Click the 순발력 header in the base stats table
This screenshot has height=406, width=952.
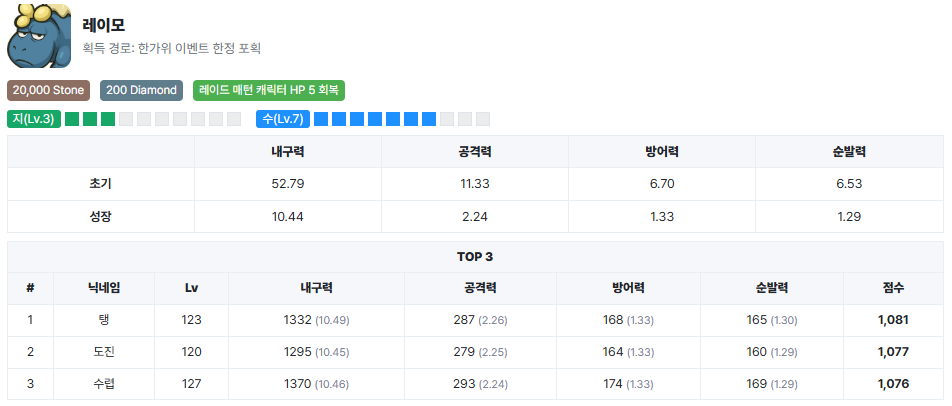(848, 151)
